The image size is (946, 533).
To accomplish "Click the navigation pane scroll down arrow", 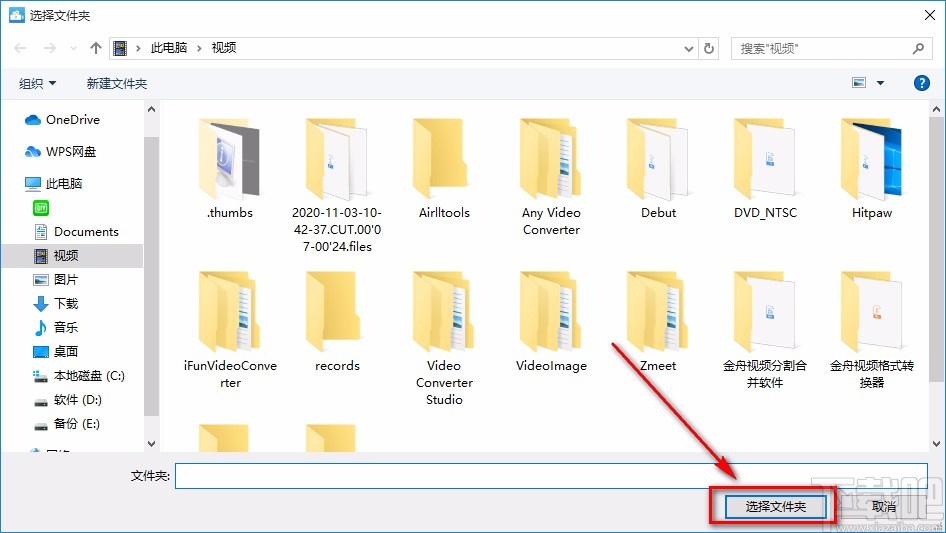I will (151, 444).
